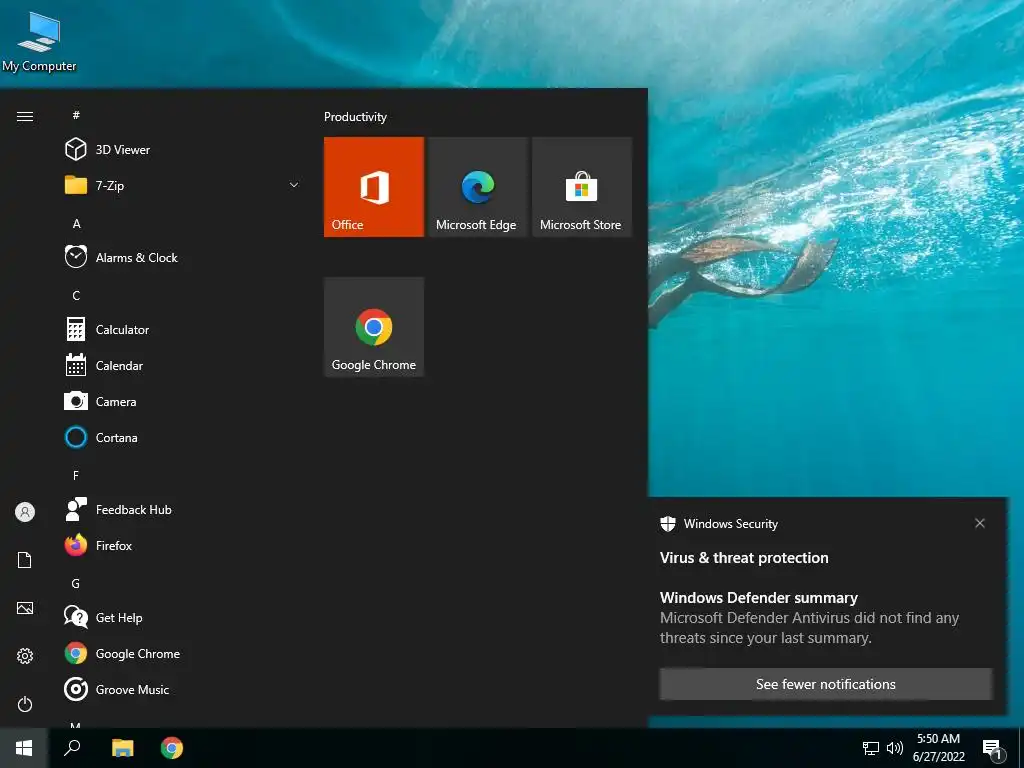Launch Alarms & Clock
This screenshot has width=1024, height=768.
coord(183,257)
